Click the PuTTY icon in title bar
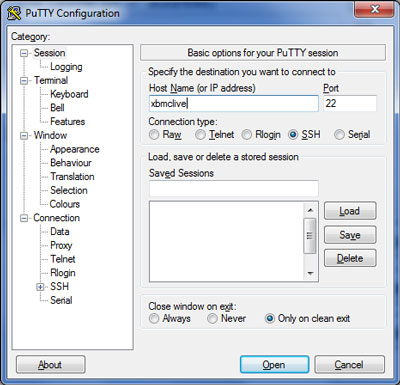This screenshot has height=385, width=400. 14,13
